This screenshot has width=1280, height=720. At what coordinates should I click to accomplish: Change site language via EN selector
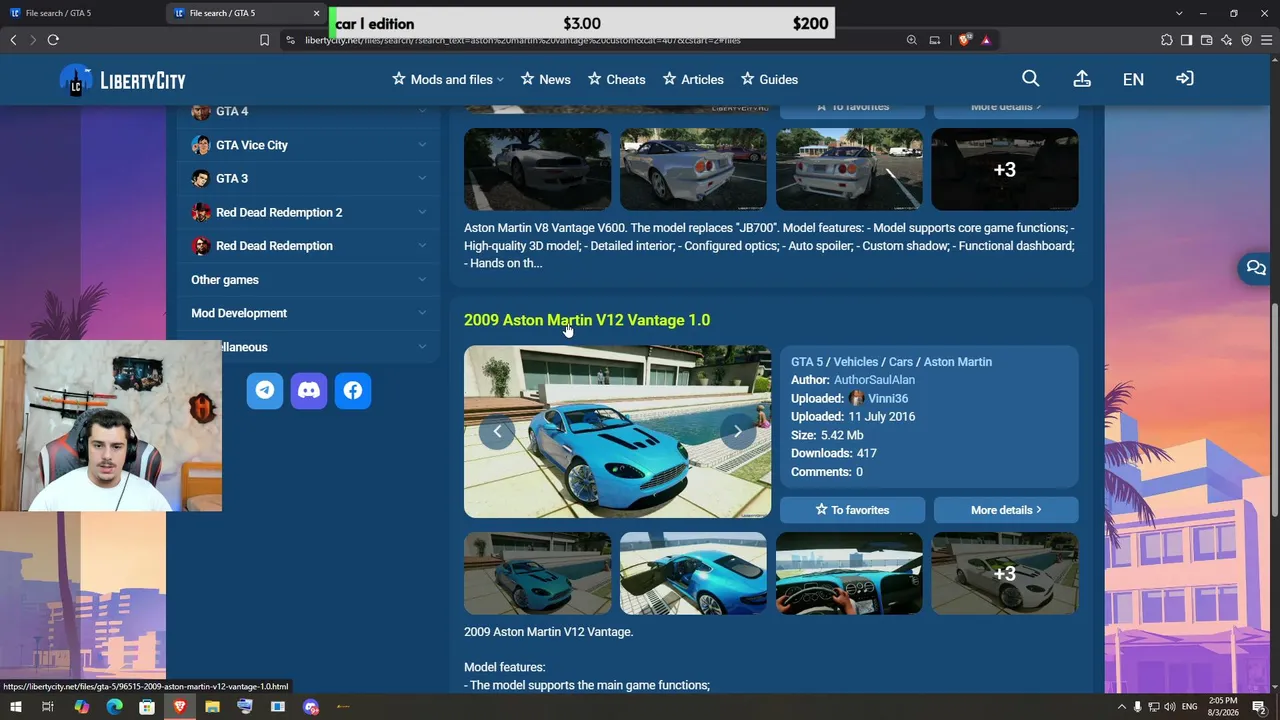pyautogui.click(x=1133, y=79)
